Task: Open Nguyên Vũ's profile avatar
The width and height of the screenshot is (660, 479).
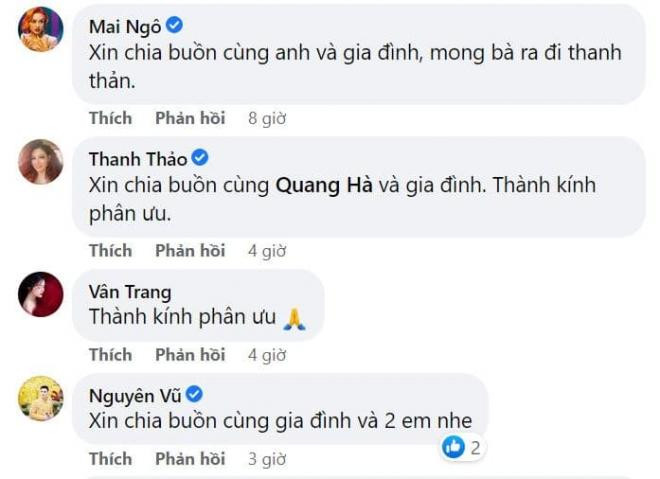Action: [41, 398]
